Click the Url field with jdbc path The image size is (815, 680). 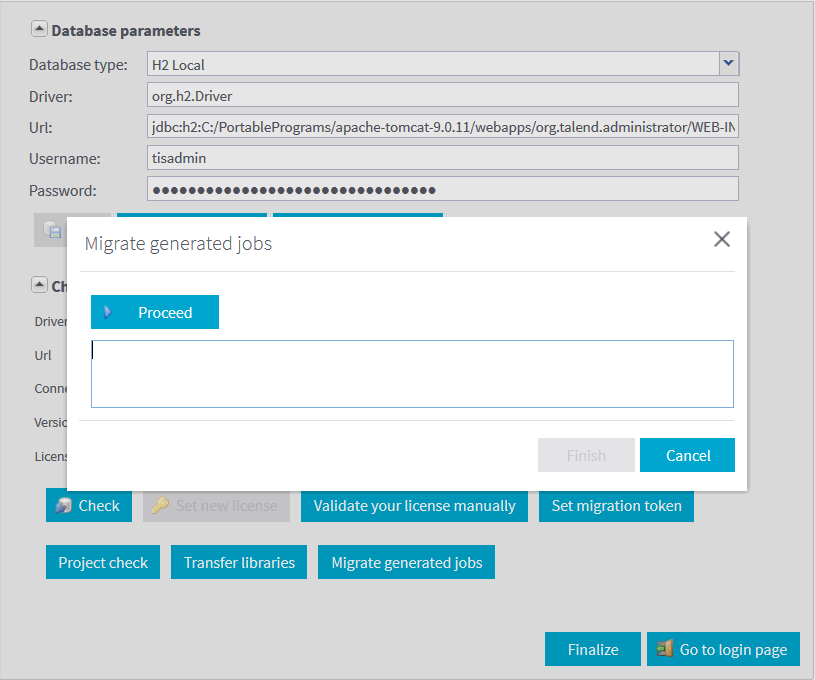(x=442, y=127)
